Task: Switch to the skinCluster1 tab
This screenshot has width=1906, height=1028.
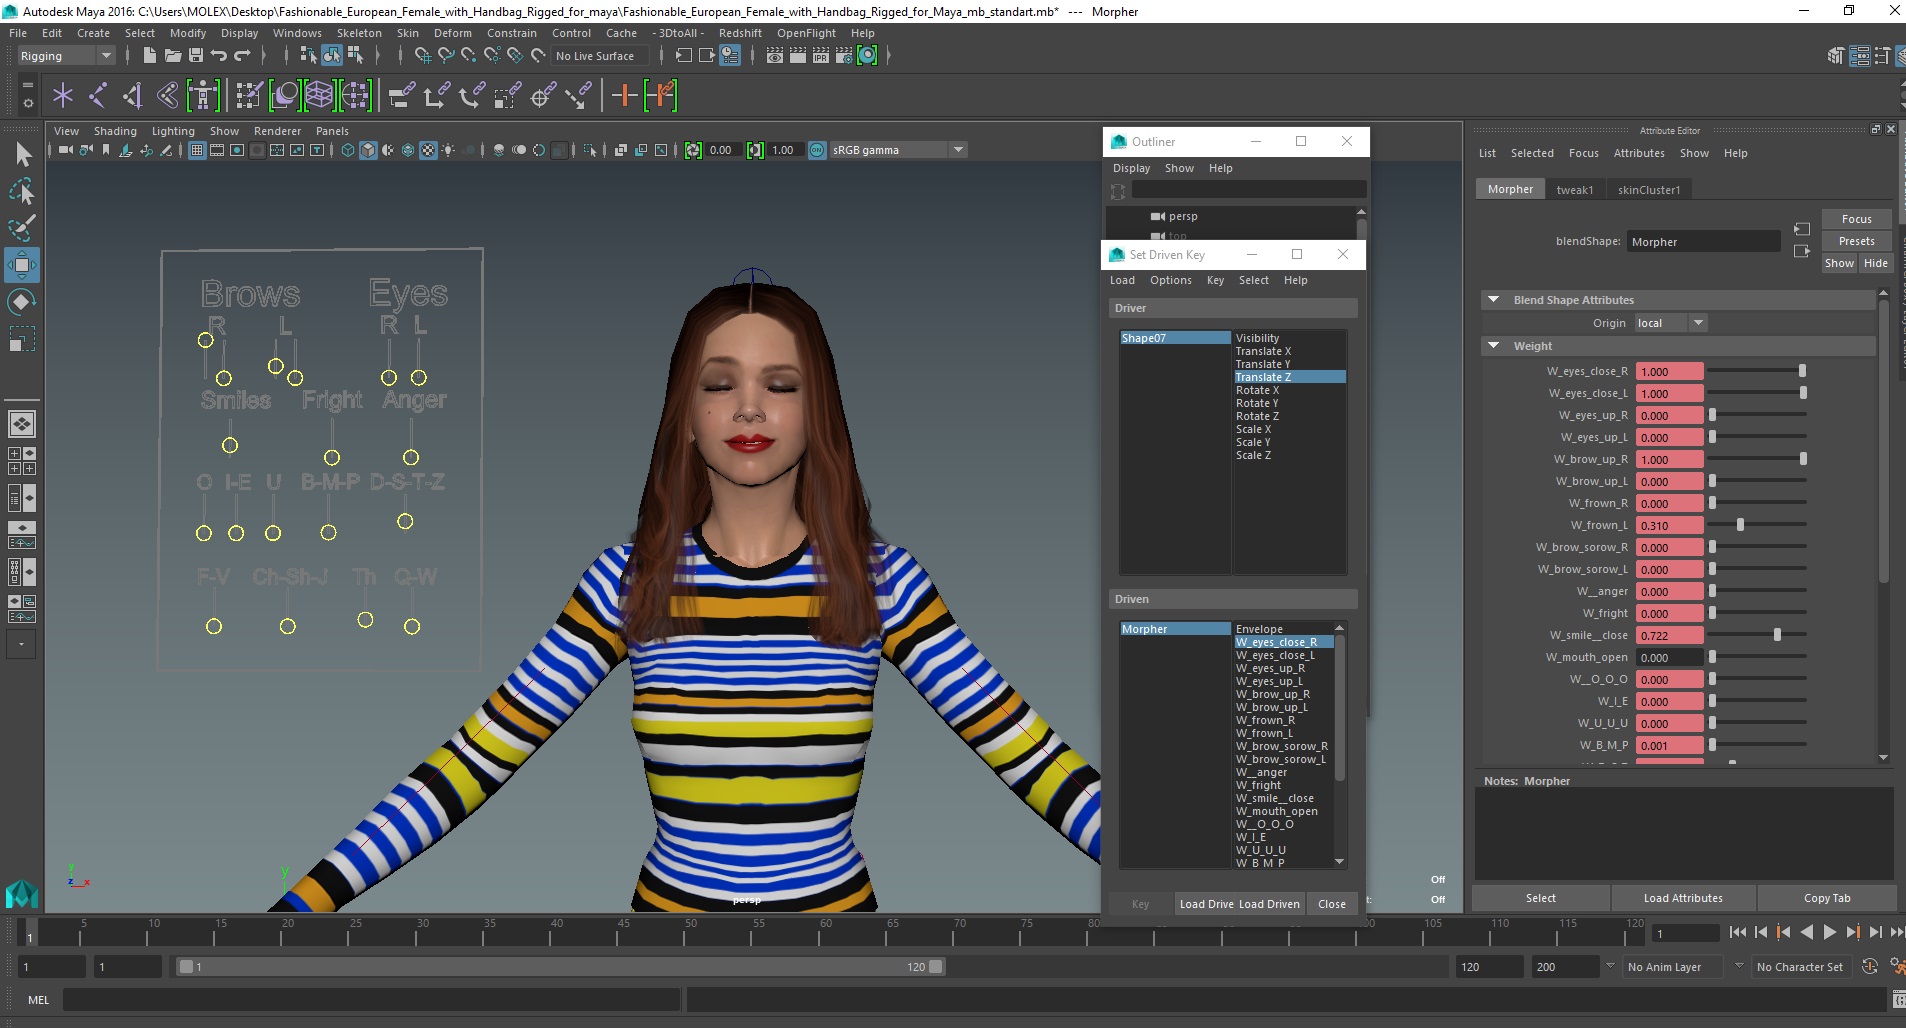Action: pyautogui.click(x=1648, y=190)
